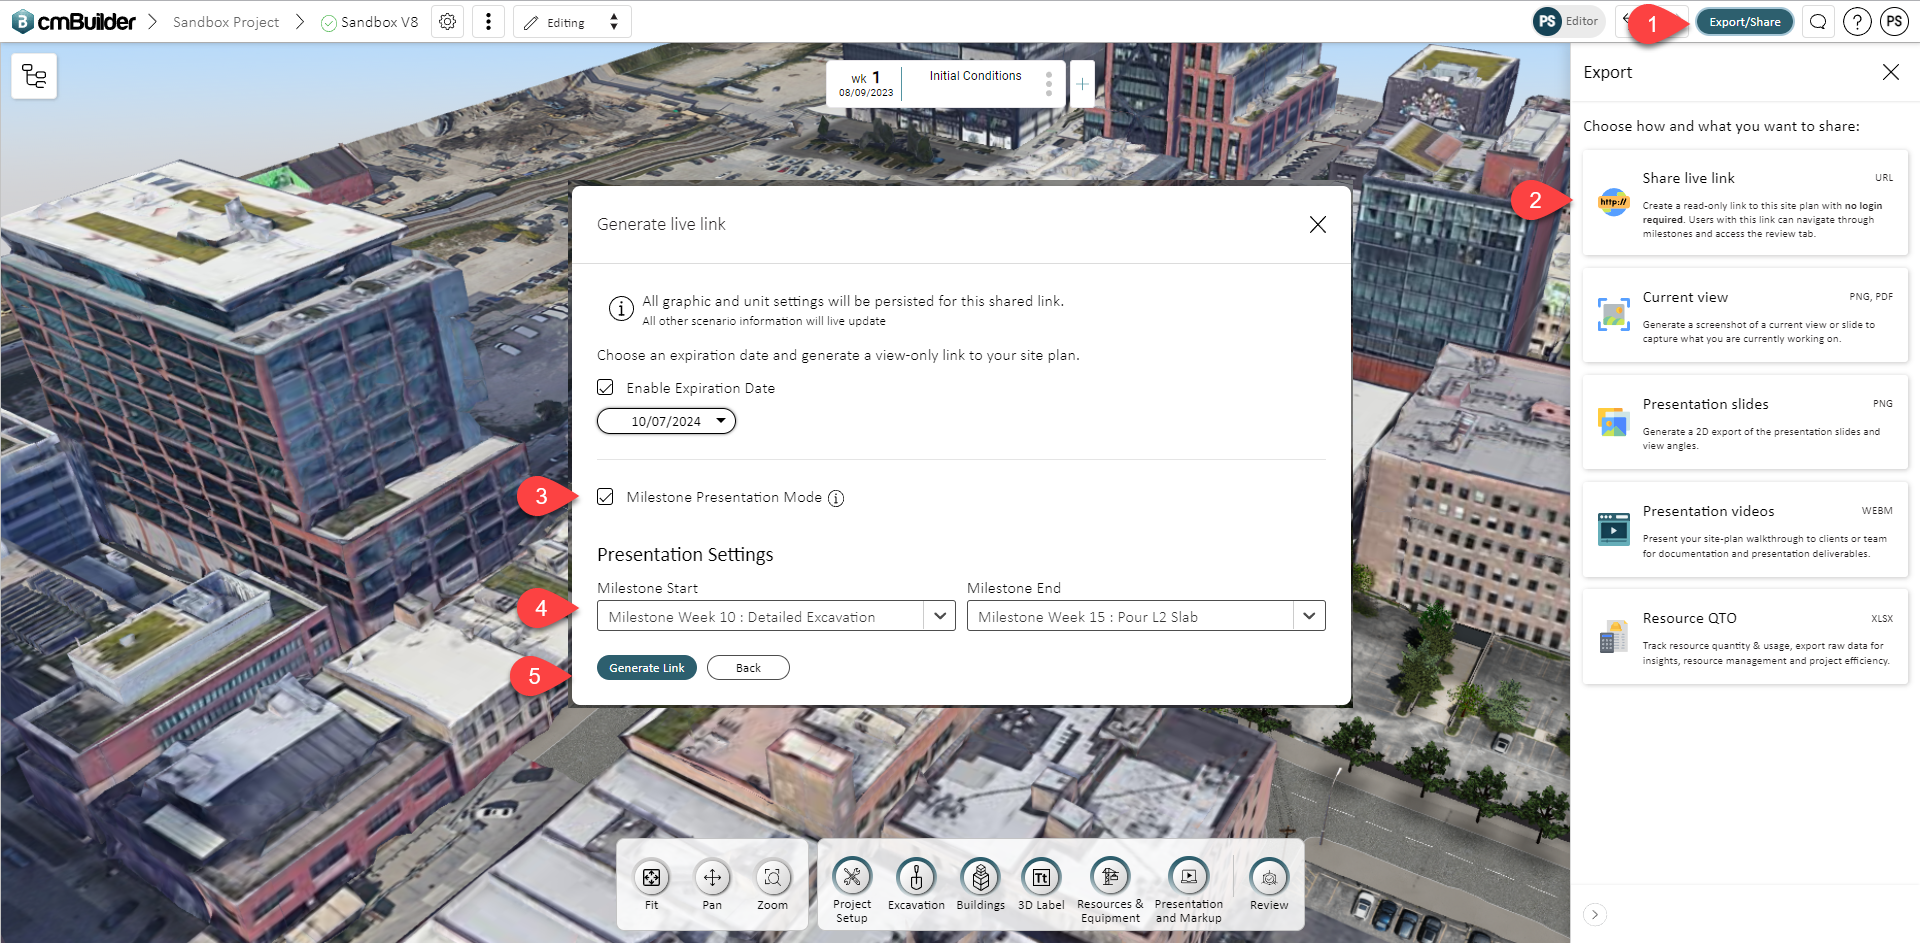Click the 'Milestone End' label
This screenshot has height=943, width=1920.
point(1014,588)
